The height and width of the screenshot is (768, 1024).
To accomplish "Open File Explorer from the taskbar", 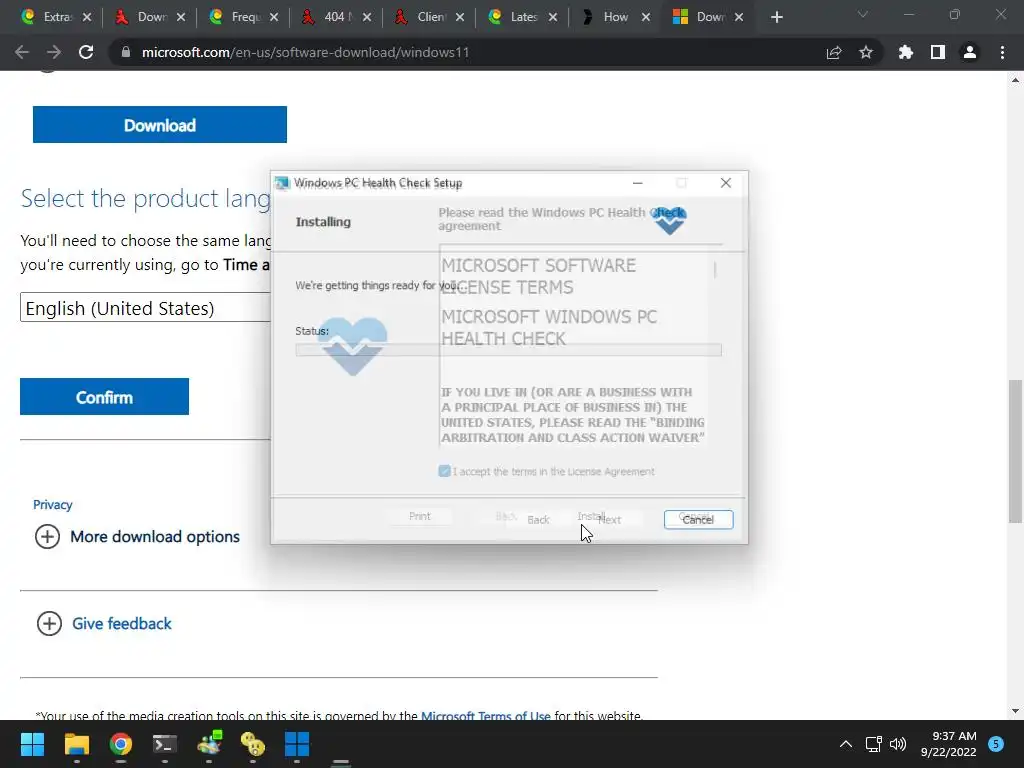I will click(76, 744).
